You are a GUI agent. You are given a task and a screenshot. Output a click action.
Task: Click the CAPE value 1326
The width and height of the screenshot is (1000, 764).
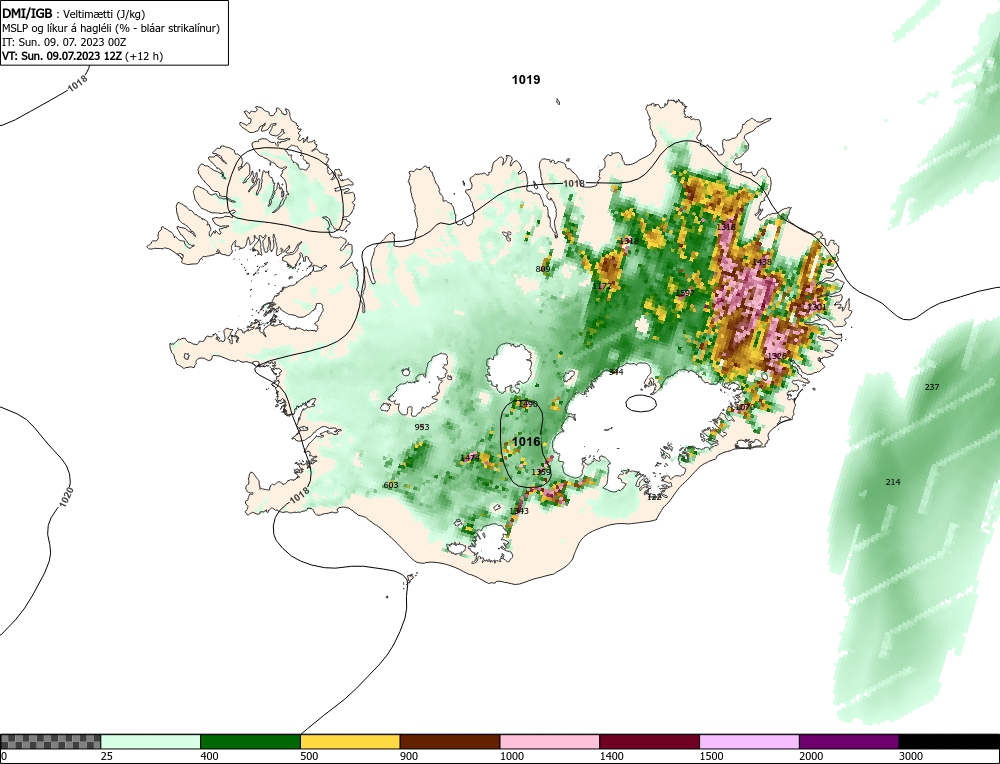tap(777, 356)
